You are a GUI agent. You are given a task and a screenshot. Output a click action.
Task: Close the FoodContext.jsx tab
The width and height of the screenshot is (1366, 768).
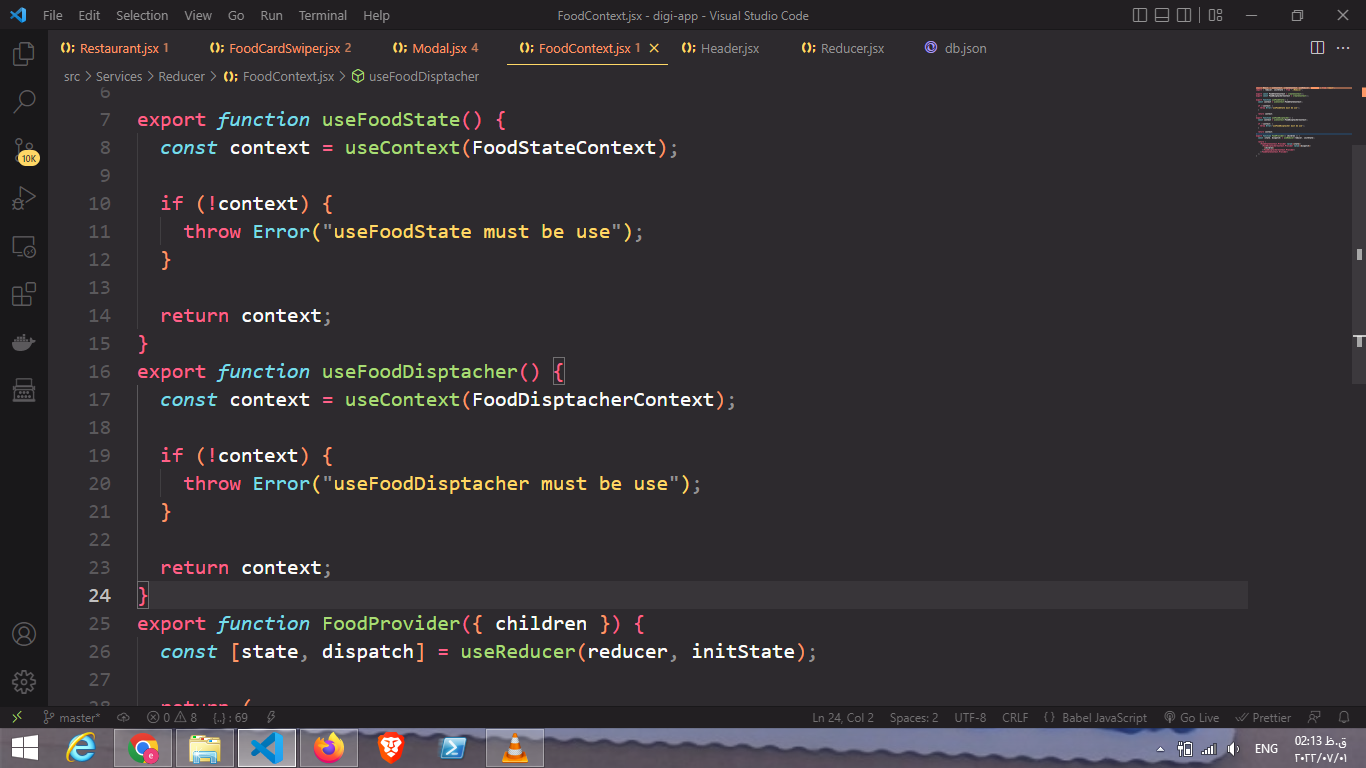tap(654, 48)
